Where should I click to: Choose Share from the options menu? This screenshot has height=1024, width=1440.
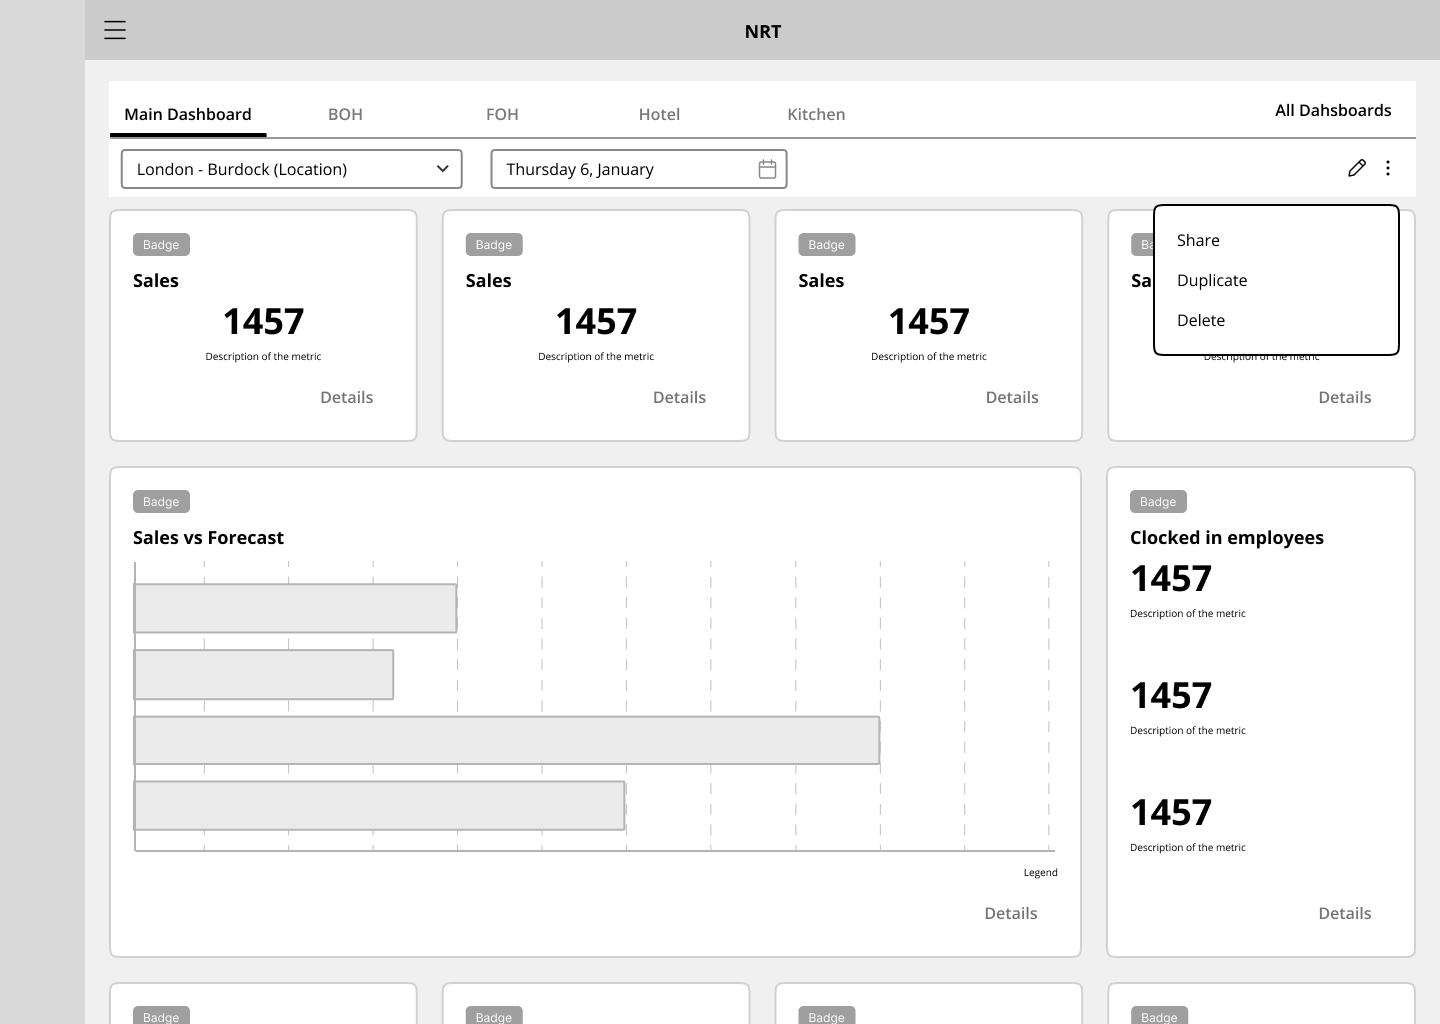pyautogui.click(x=1198, y=240)
